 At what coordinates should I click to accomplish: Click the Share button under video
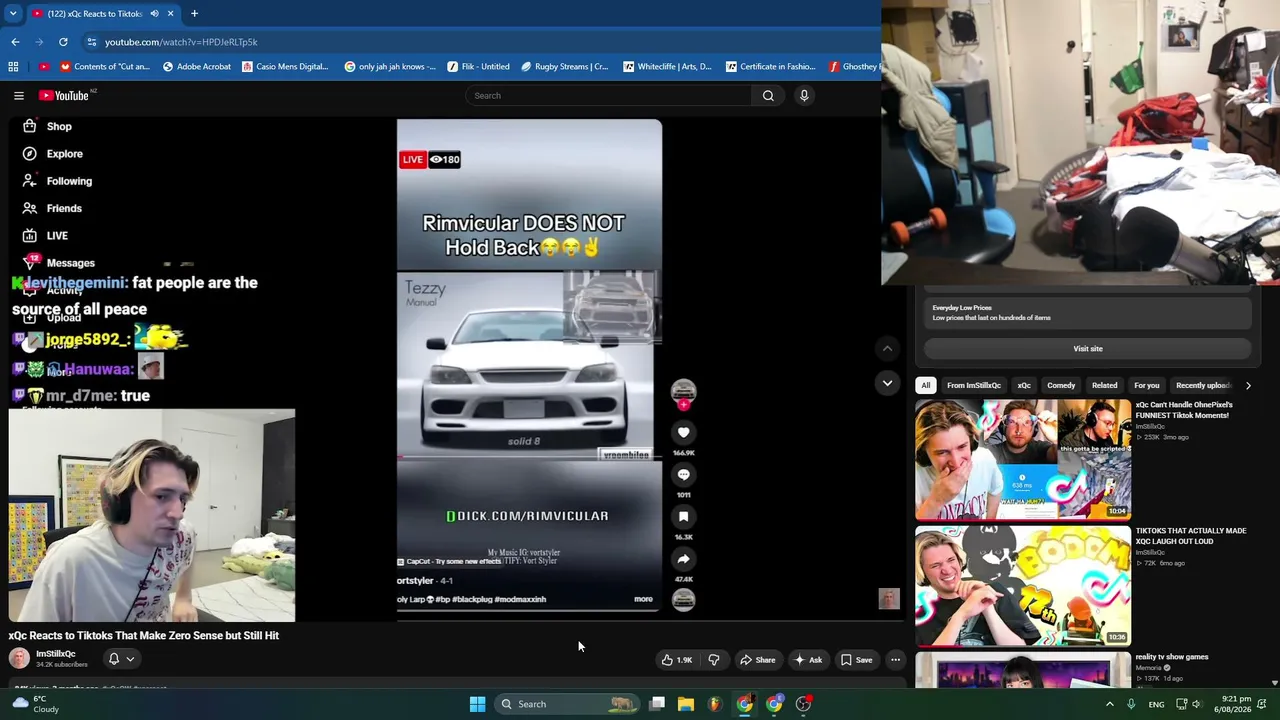click(x=757, y=660)
